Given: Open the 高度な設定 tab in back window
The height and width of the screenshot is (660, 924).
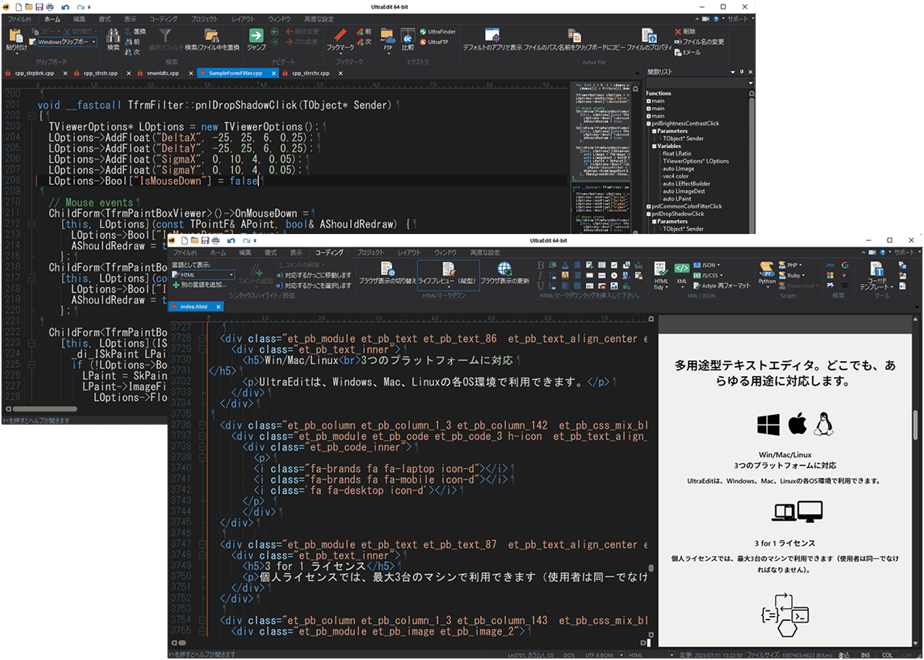Looking at the screenshot, I should coord(319,19).
